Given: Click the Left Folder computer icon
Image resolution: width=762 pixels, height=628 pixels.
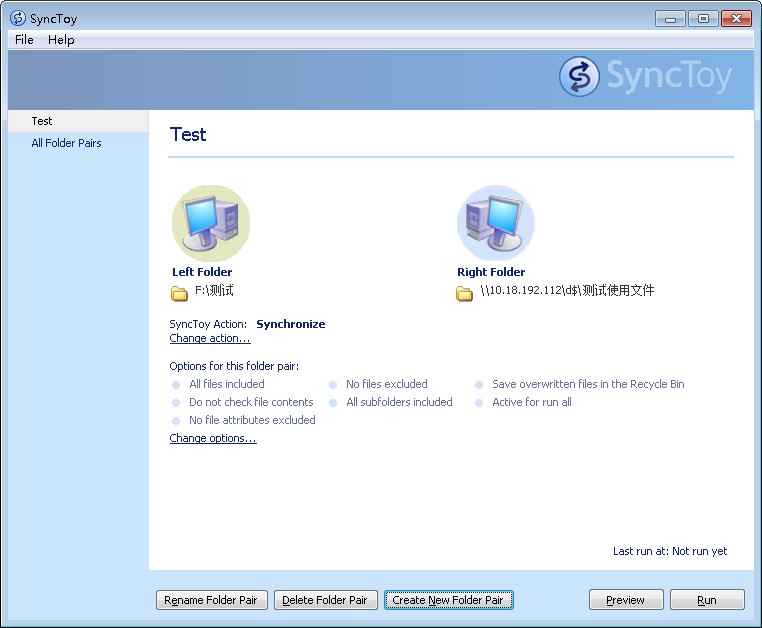Looking at the screenshot, I should tap(211, 223).
